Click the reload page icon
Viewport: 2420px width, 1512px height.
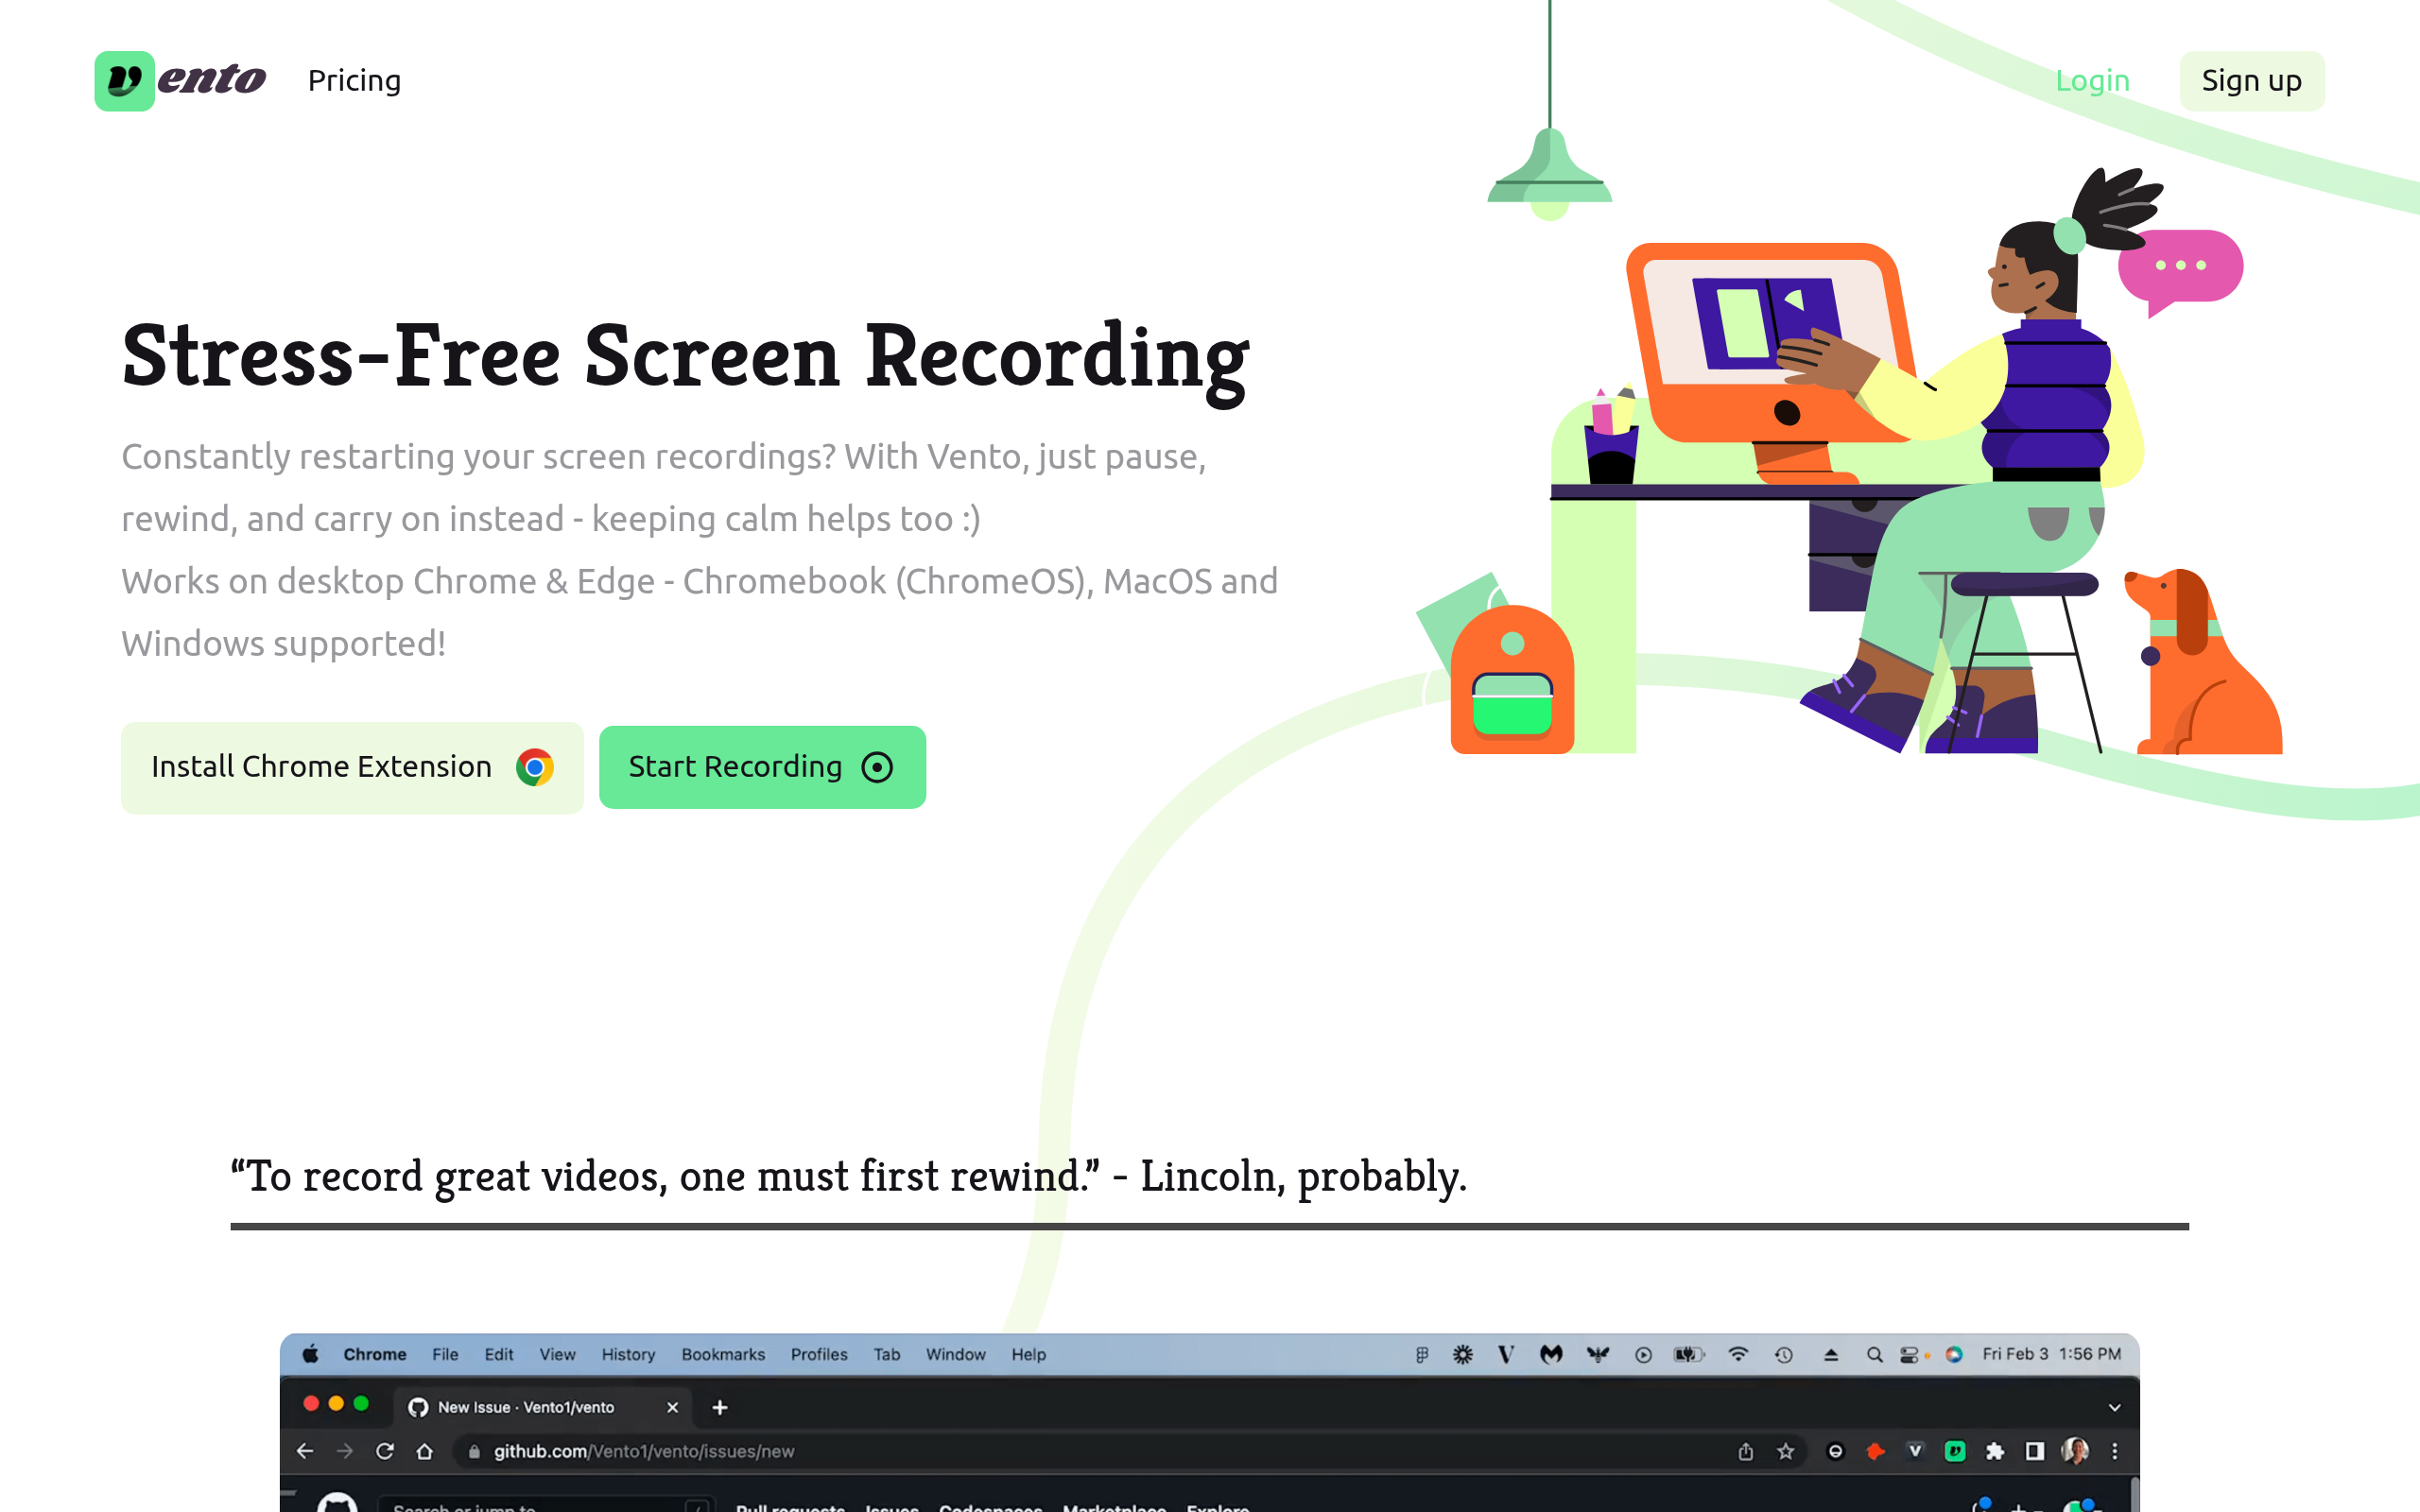click(x=385, y=1451)
